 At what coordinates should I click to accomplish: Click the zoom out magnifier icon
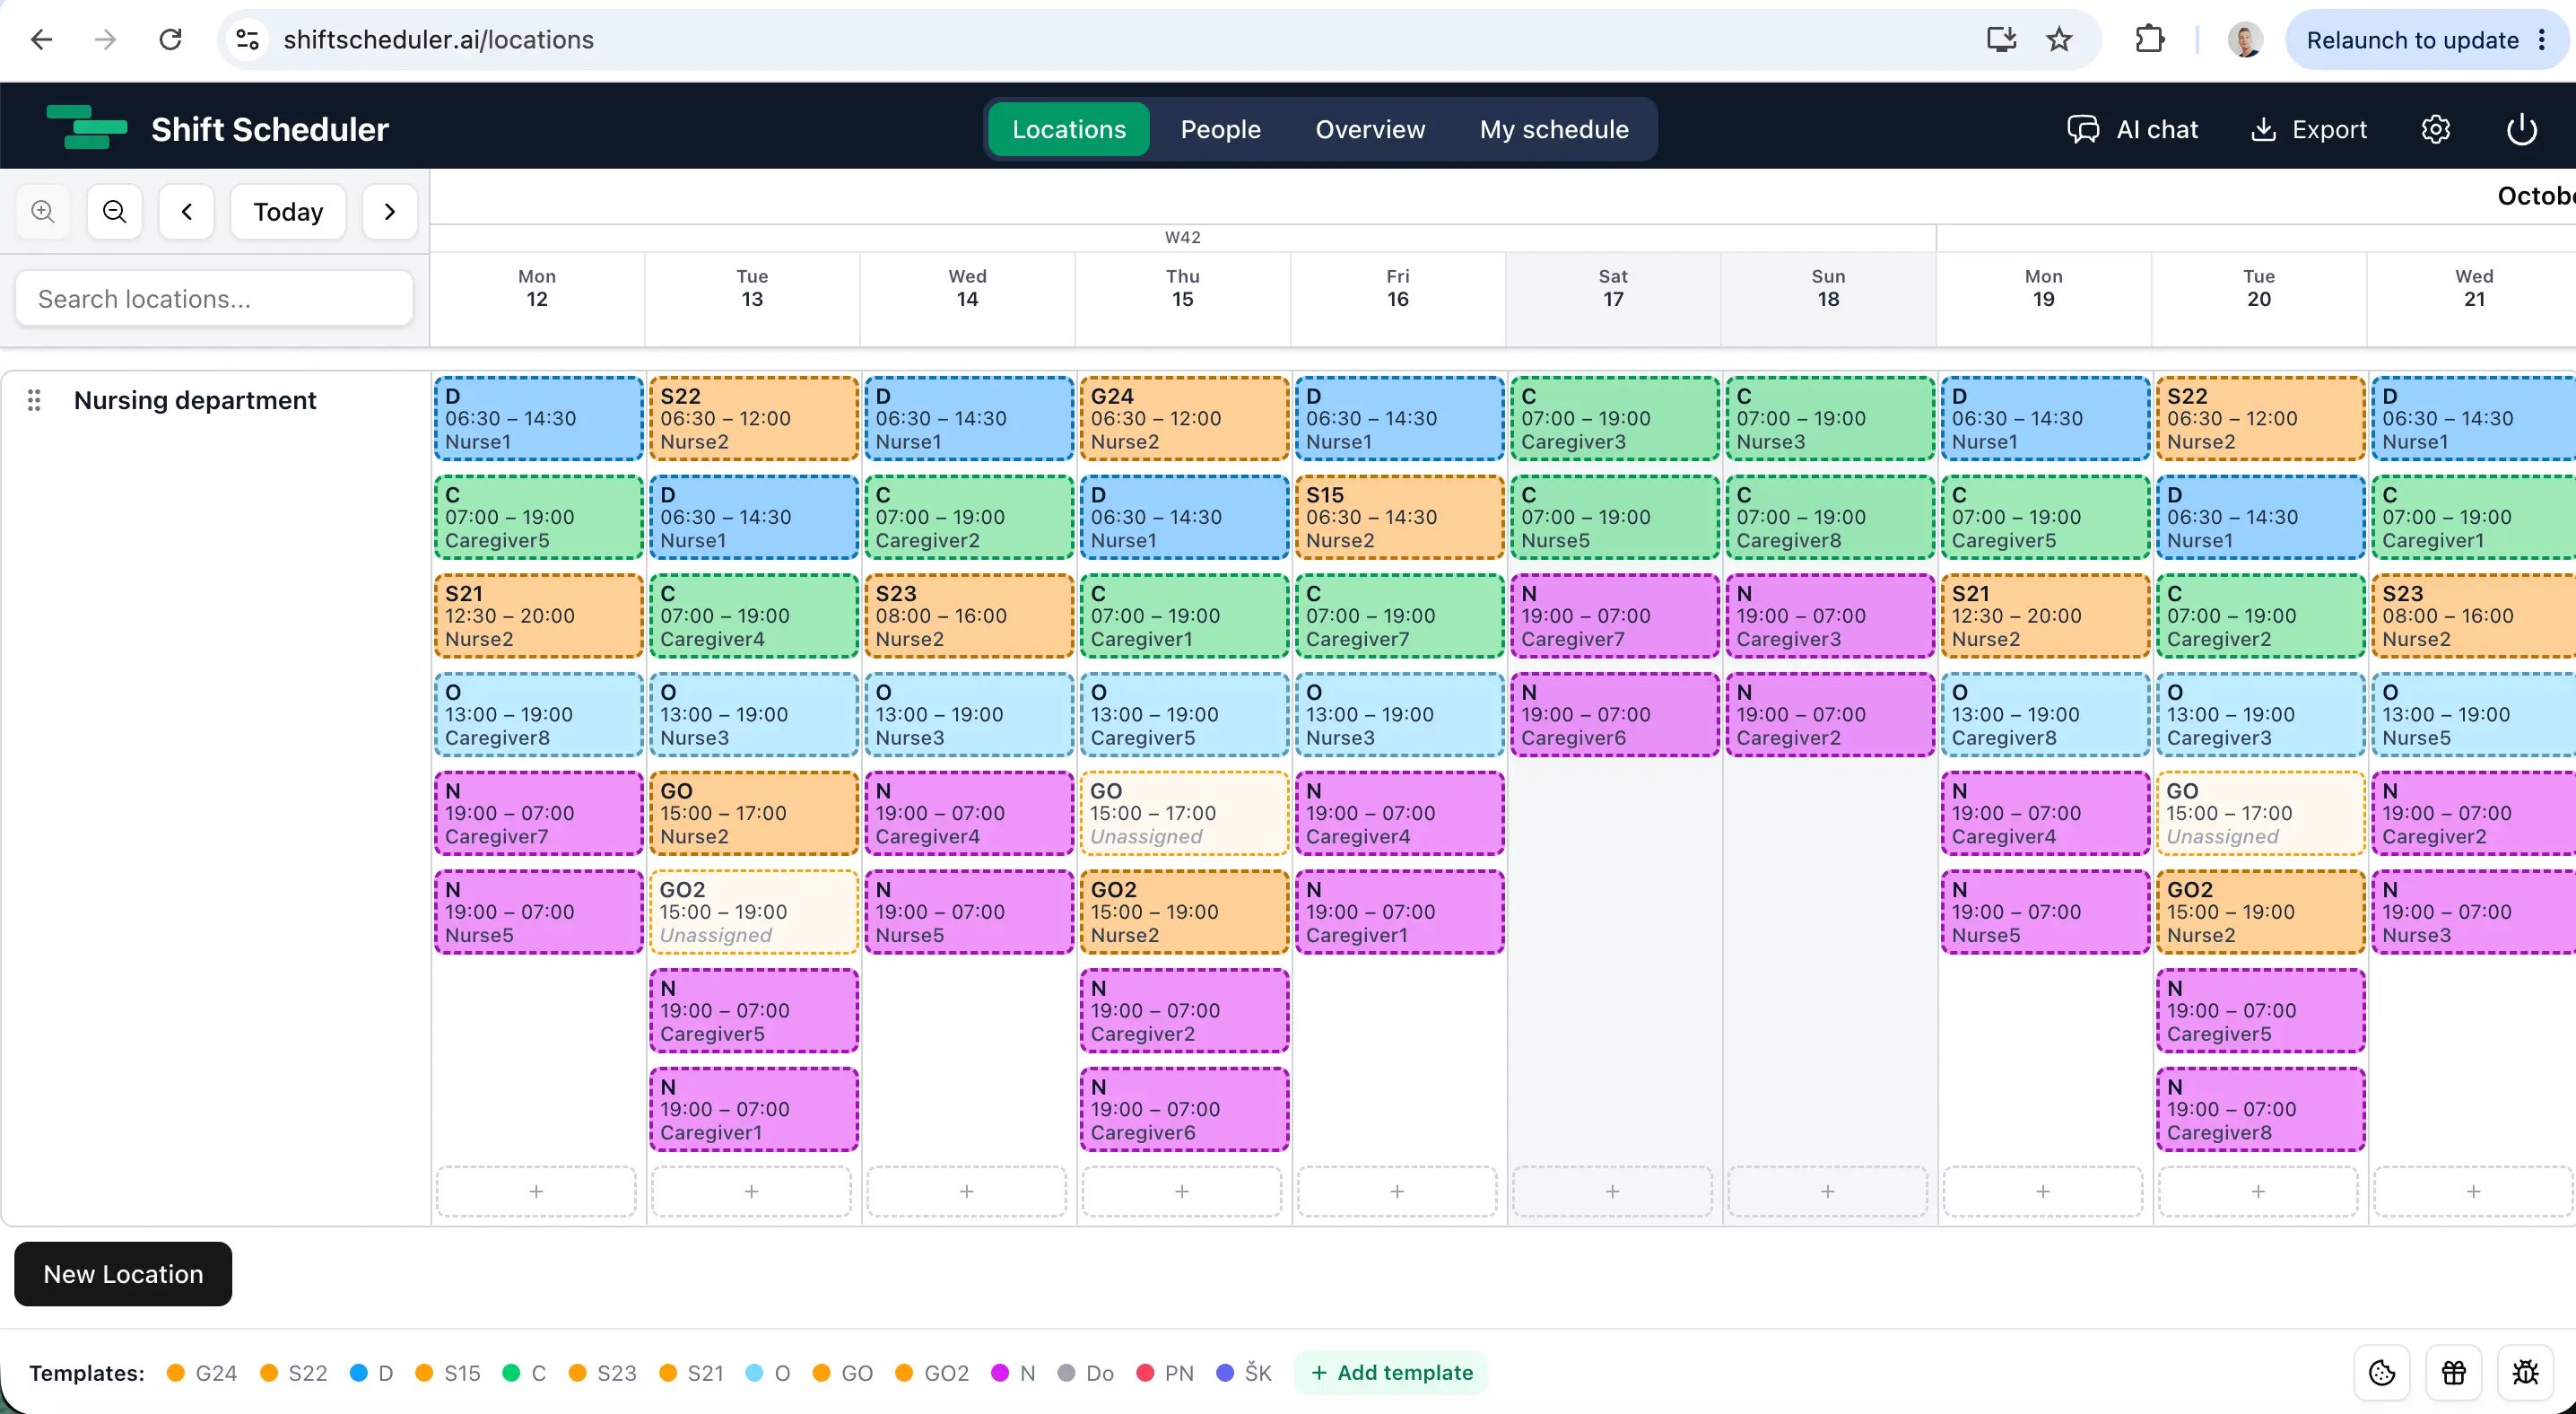coord(115,211)
